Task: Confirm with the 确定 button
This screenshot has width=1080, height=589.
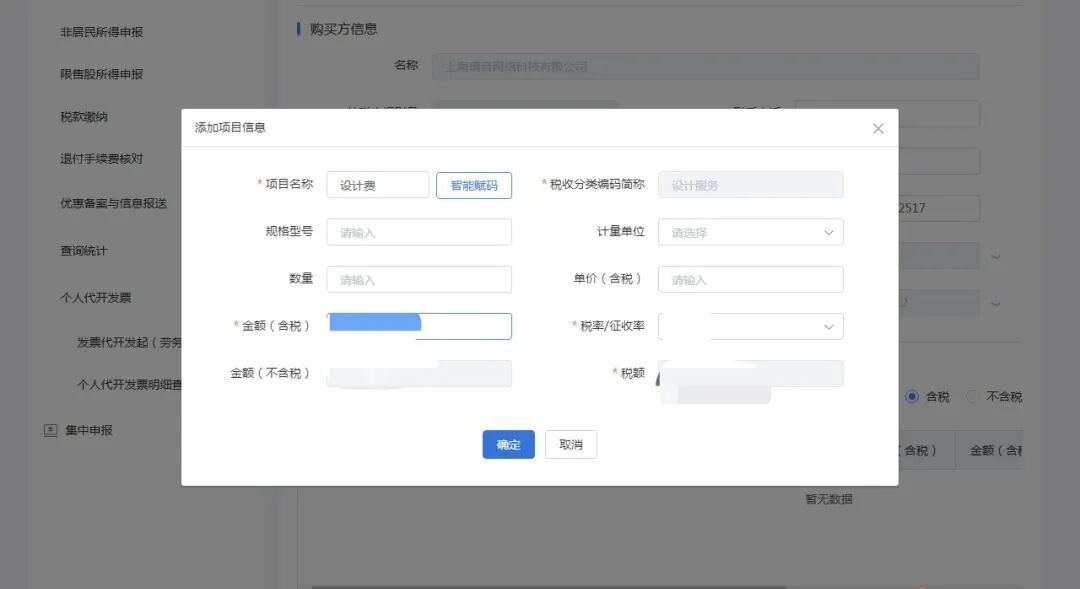Action: point(508,445)
